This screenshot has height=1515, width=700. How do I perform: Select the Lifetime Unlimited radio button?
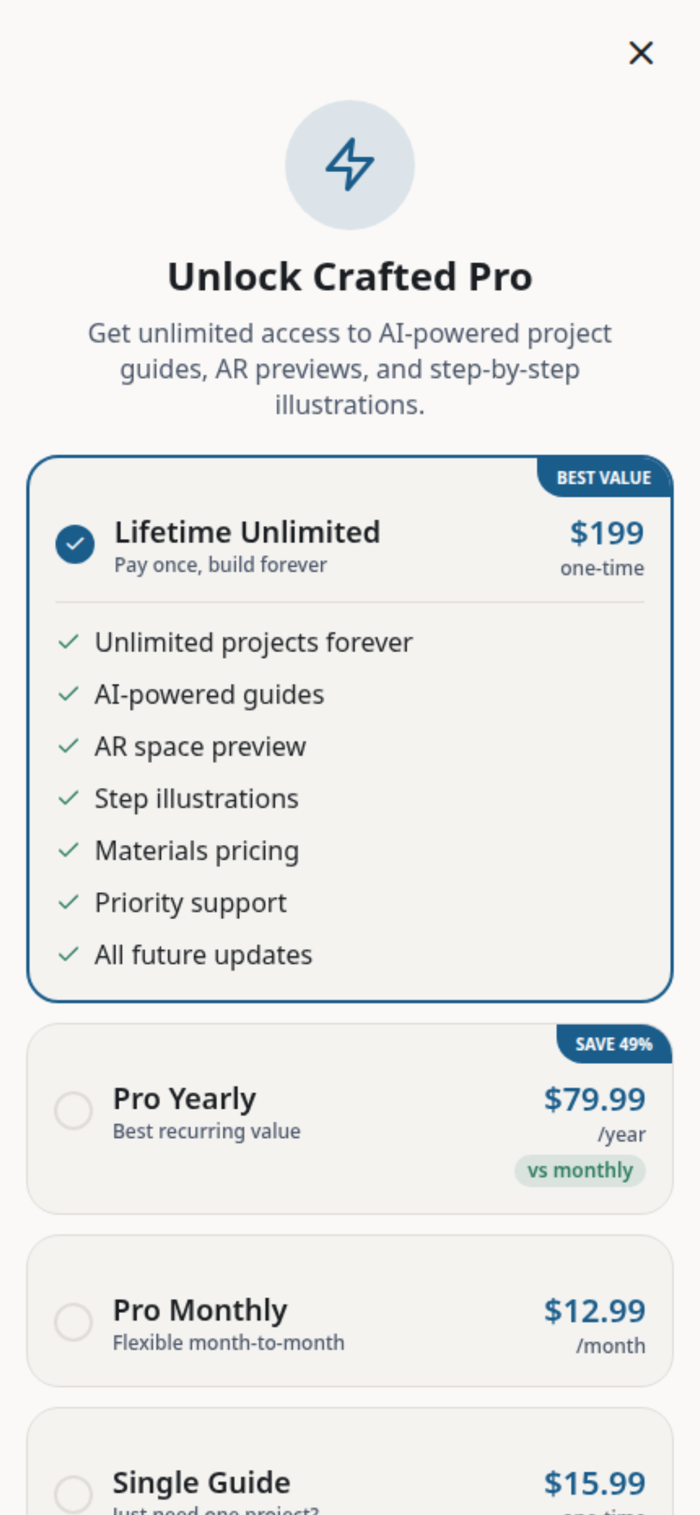[75, 545]
